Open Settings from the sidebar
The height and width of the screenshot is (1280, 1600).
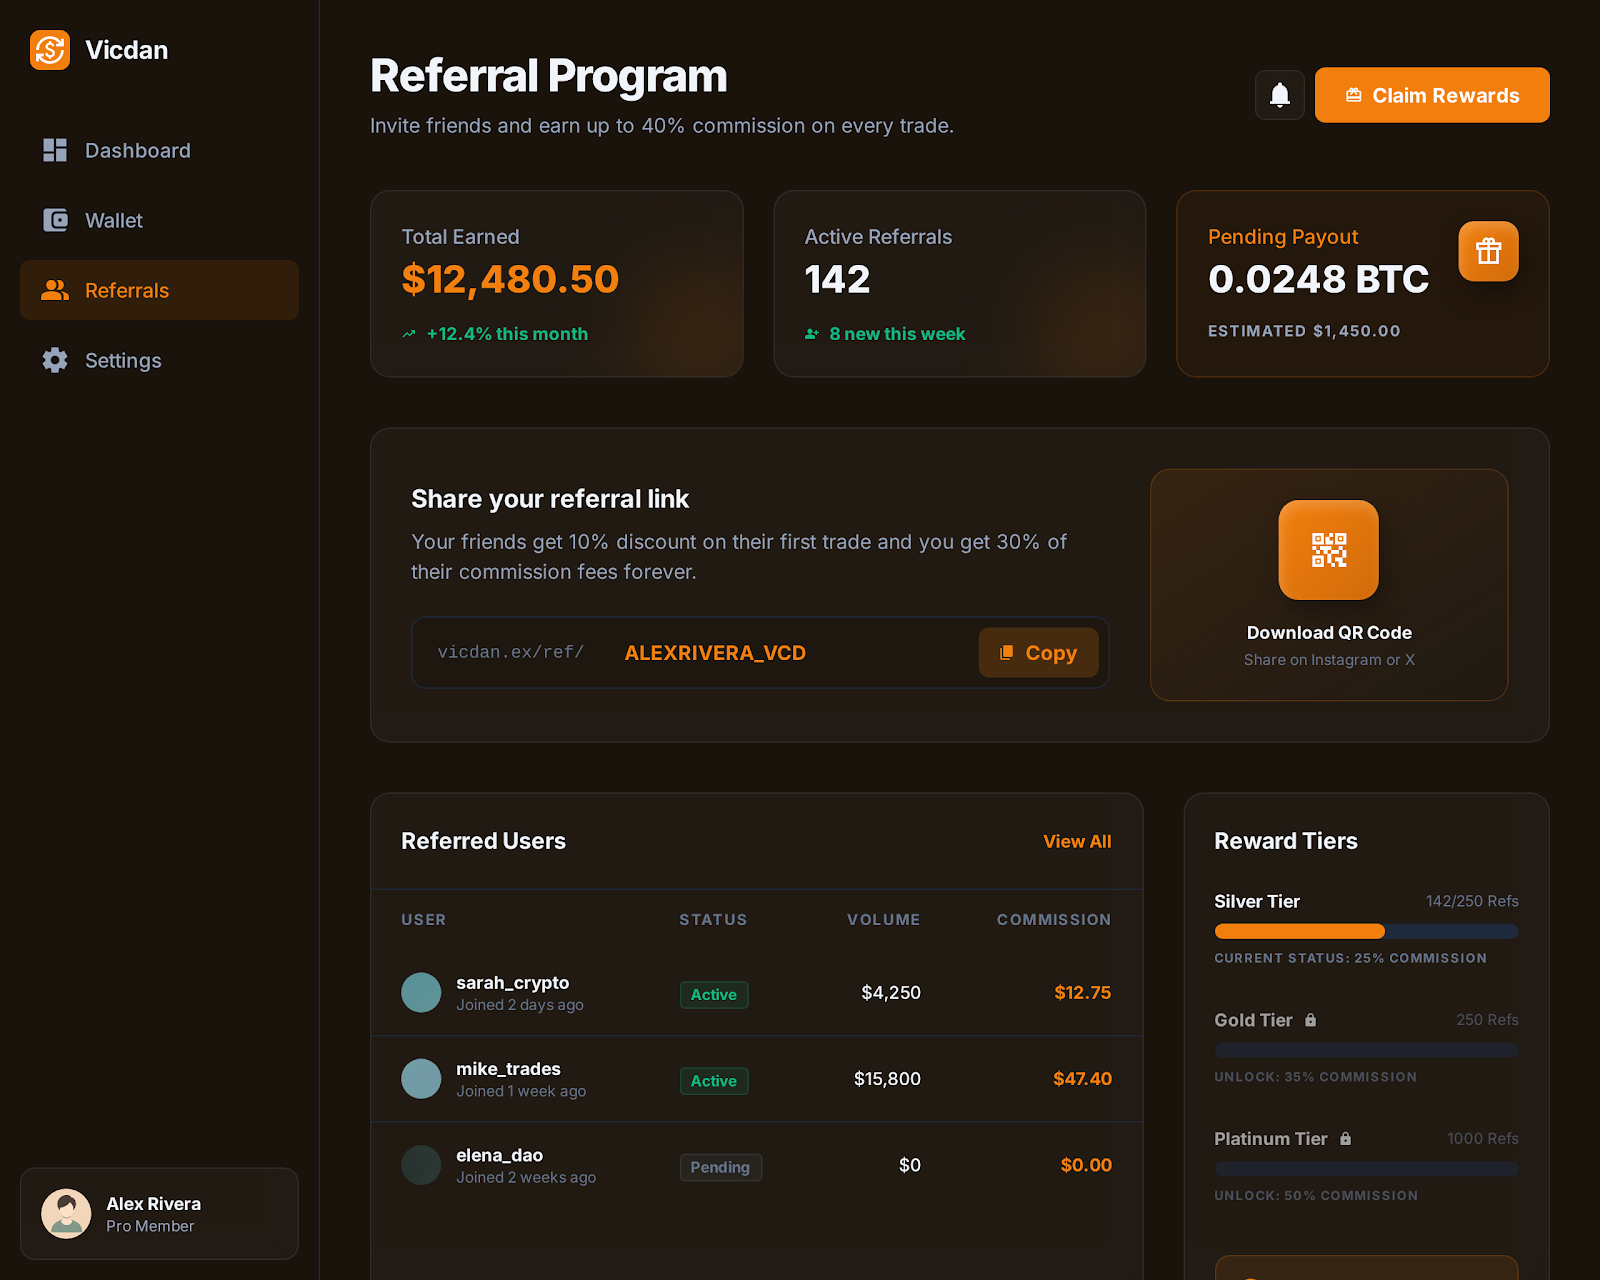tap(123, 360)
